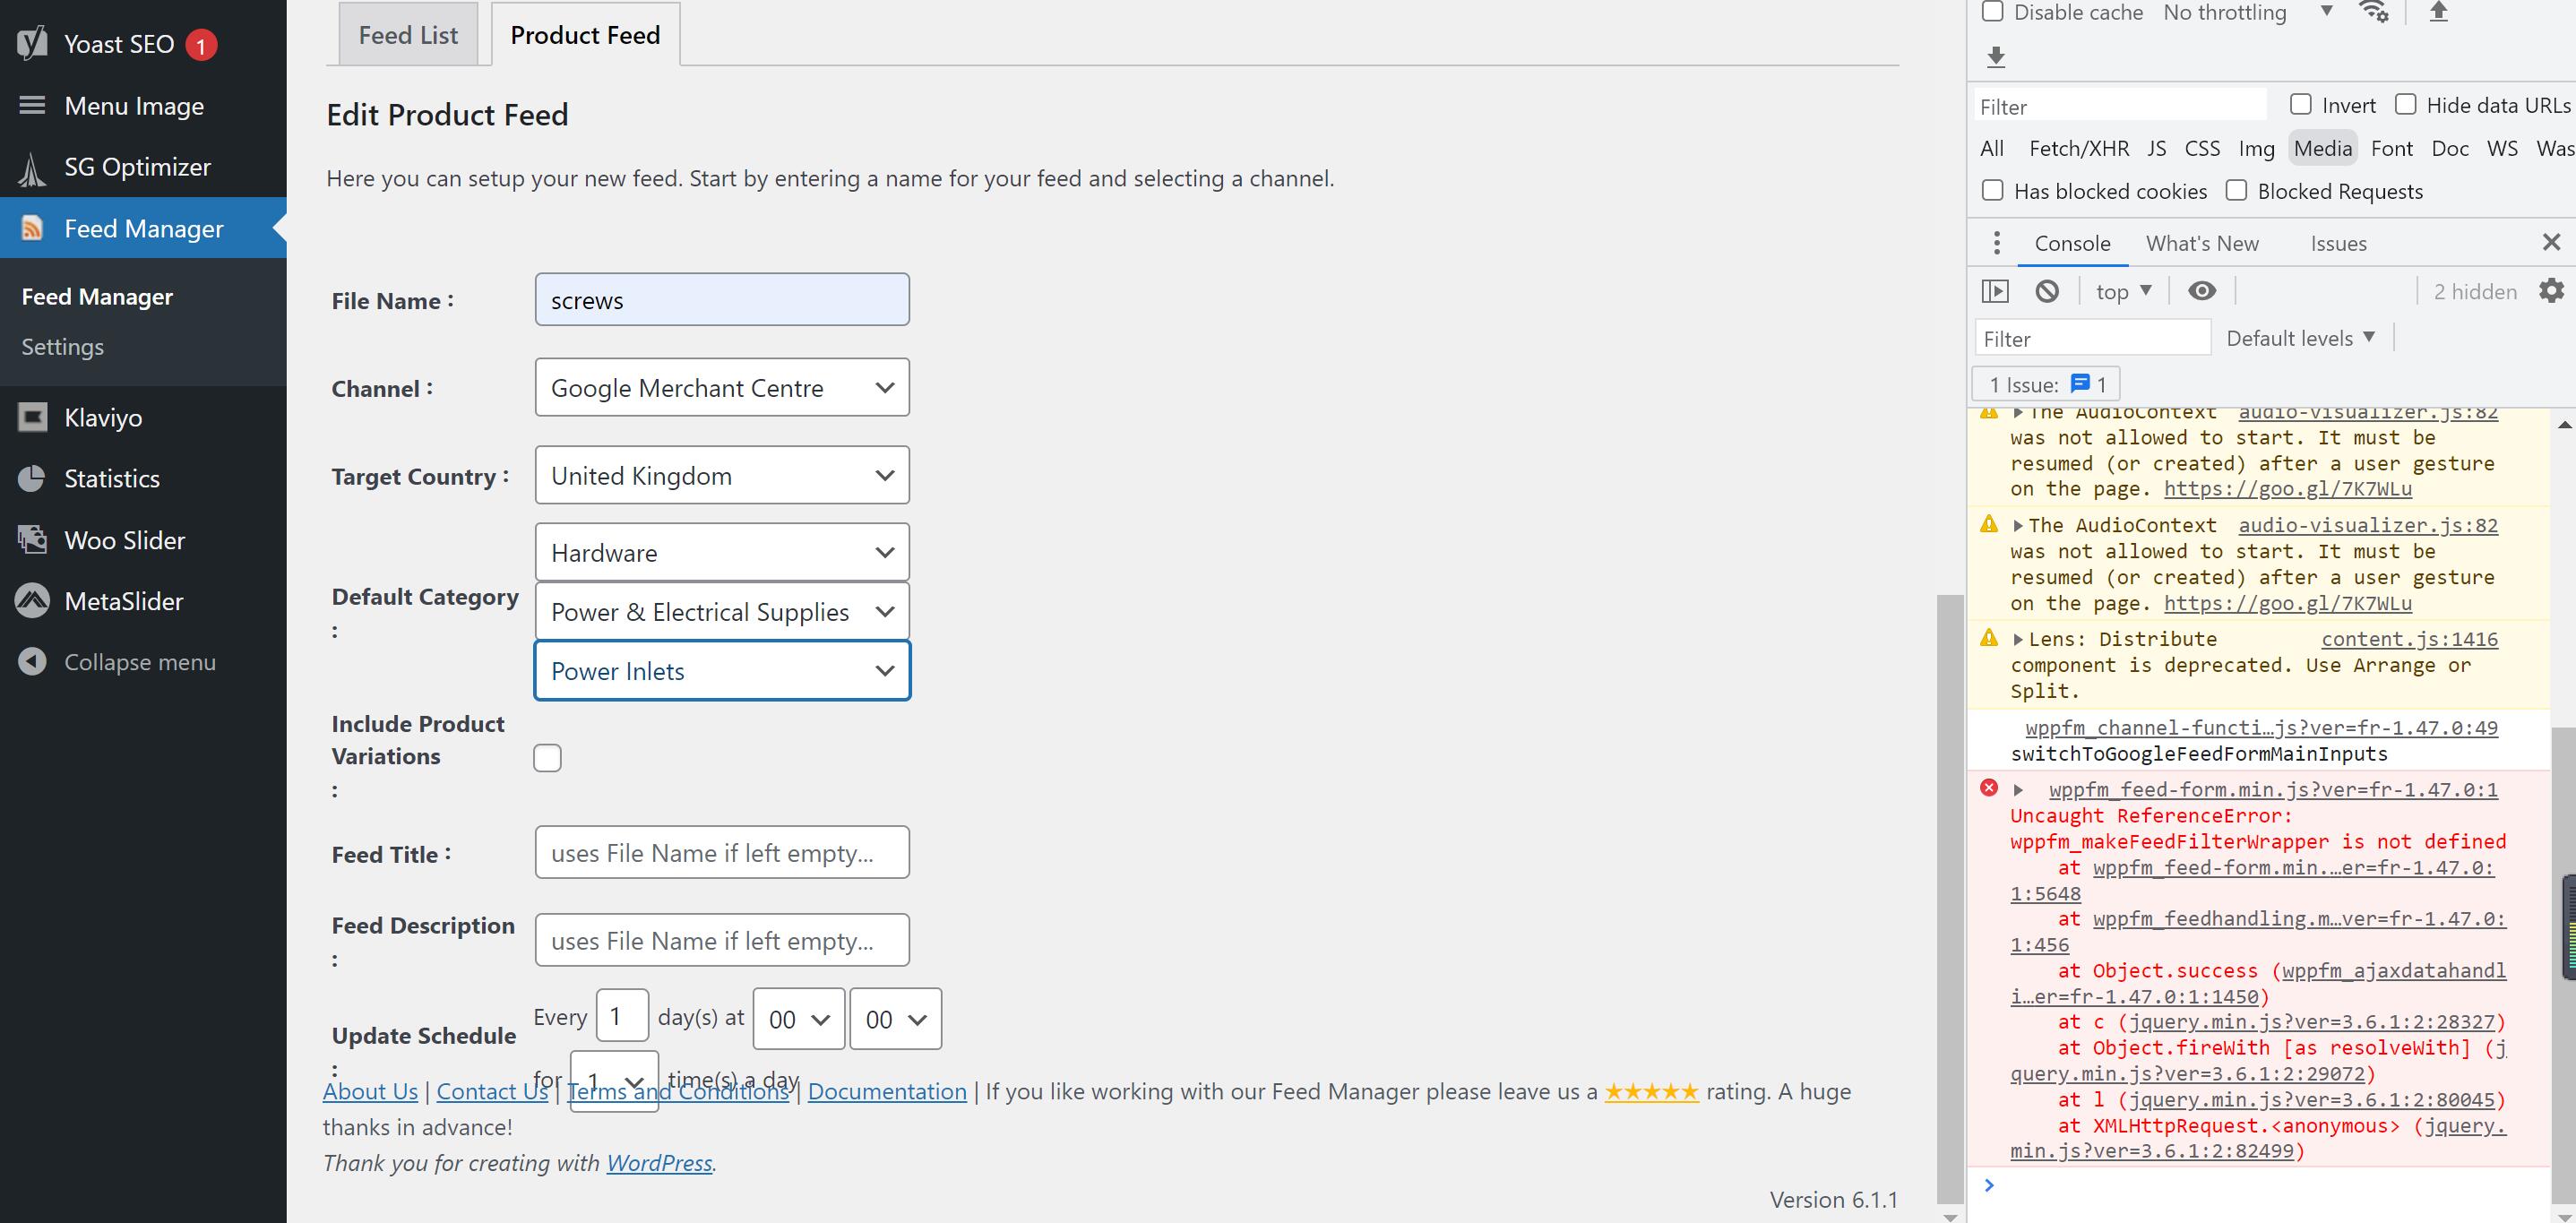Select the Console drawer tab
Image resolution: width=2576 pixels, height=1223 pixels.
[x=2072, y=243]
